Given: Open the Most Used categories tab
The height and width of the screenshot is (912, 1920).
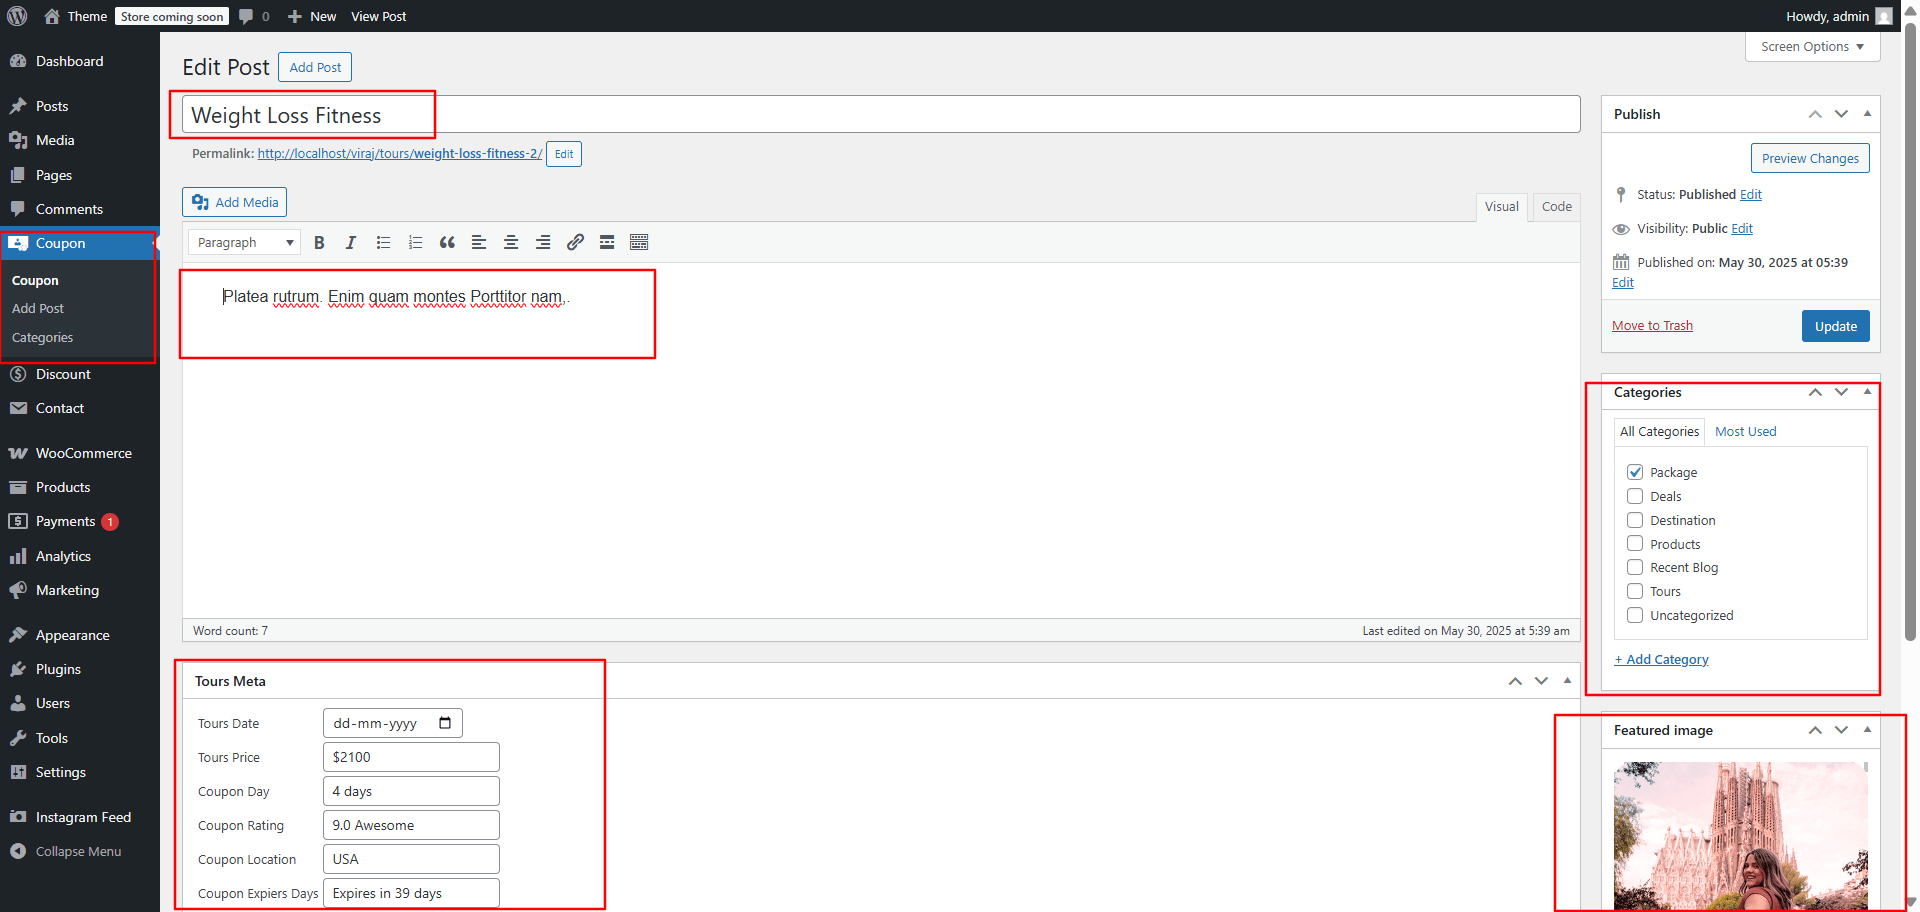Looking at the screenshot, I should [x=1745, y=432].
